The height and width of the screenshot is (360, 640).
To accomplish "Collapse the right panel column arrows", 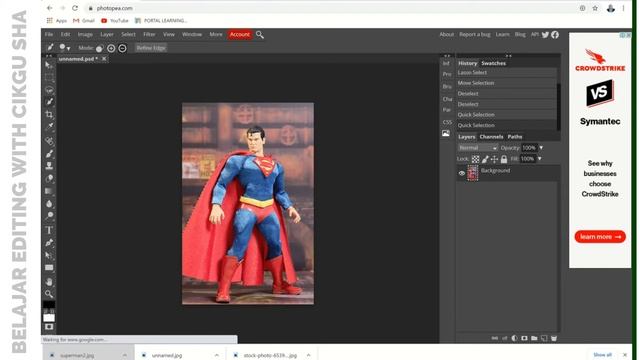I will pos(509,56).
